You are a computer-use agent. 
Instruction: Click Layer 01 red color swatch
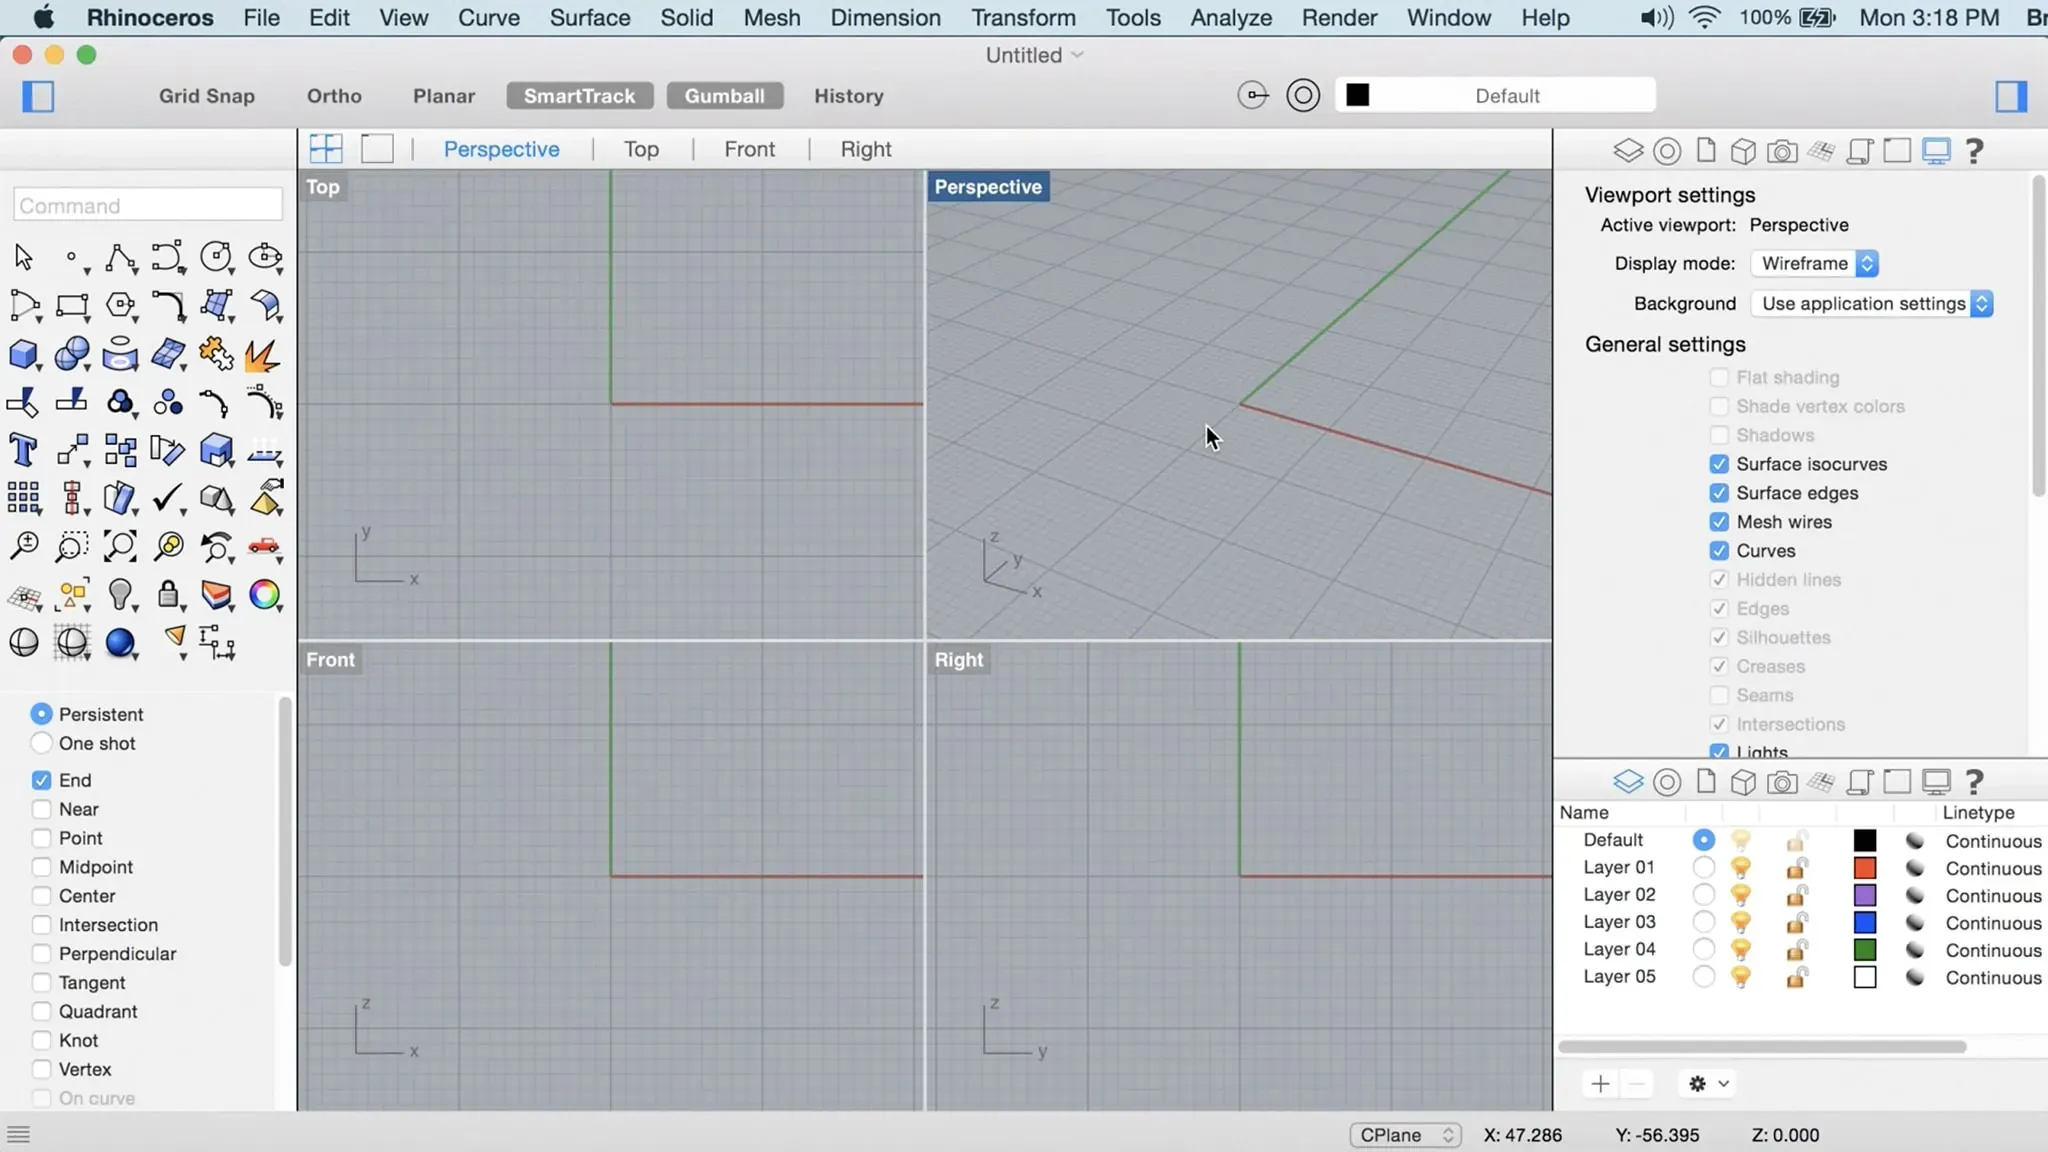1866,868
